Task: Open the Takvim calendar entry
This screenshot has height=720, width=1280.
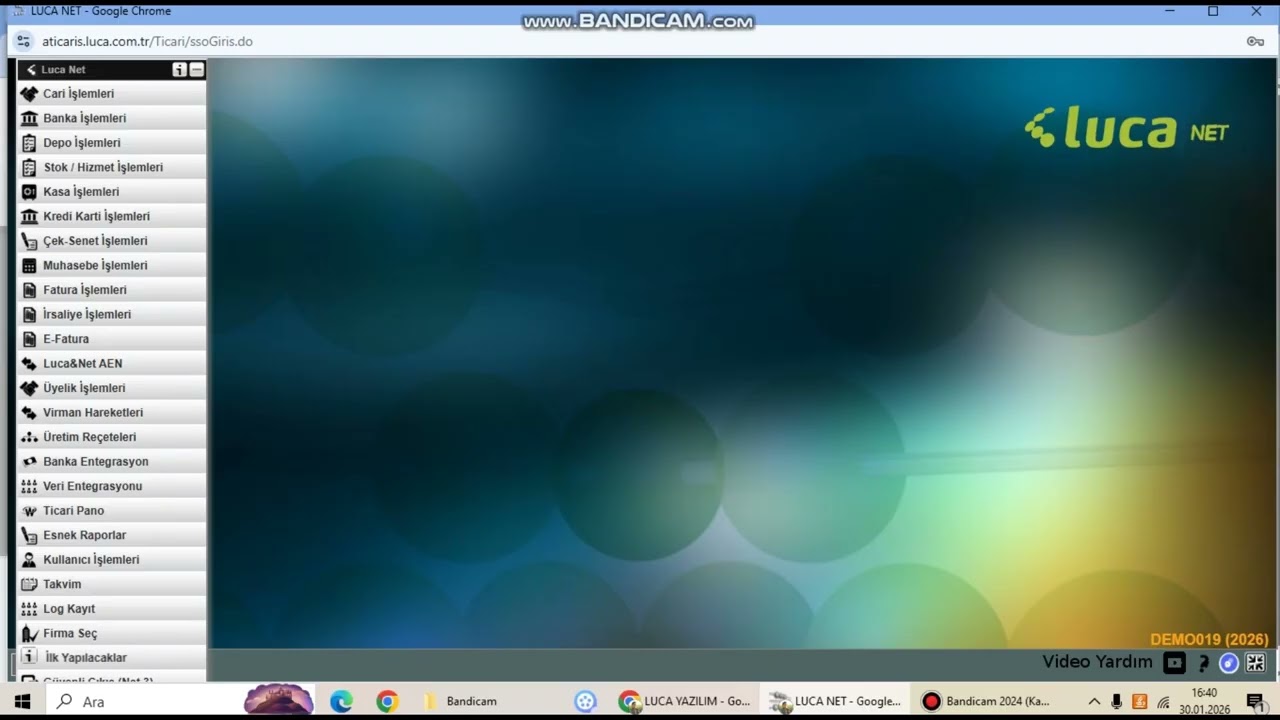Action: [x=112, y=584]
